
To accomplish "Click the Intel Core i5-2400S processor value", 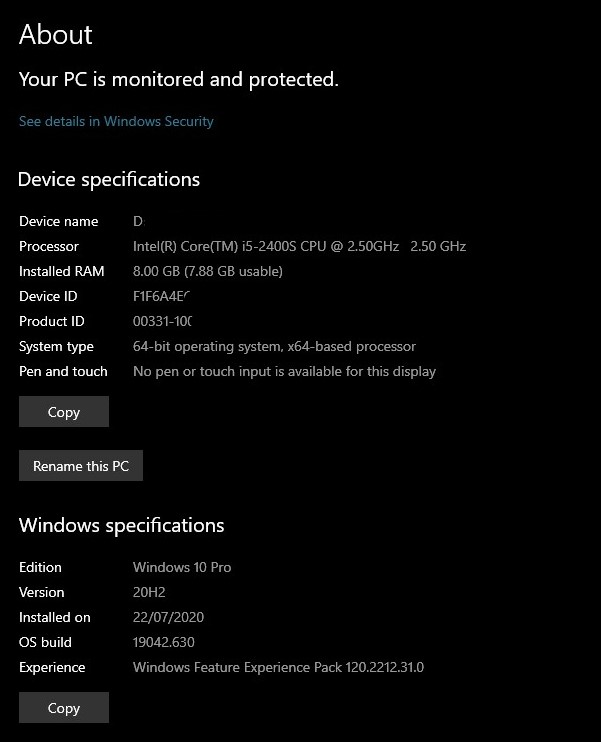I will coord(299,246).
